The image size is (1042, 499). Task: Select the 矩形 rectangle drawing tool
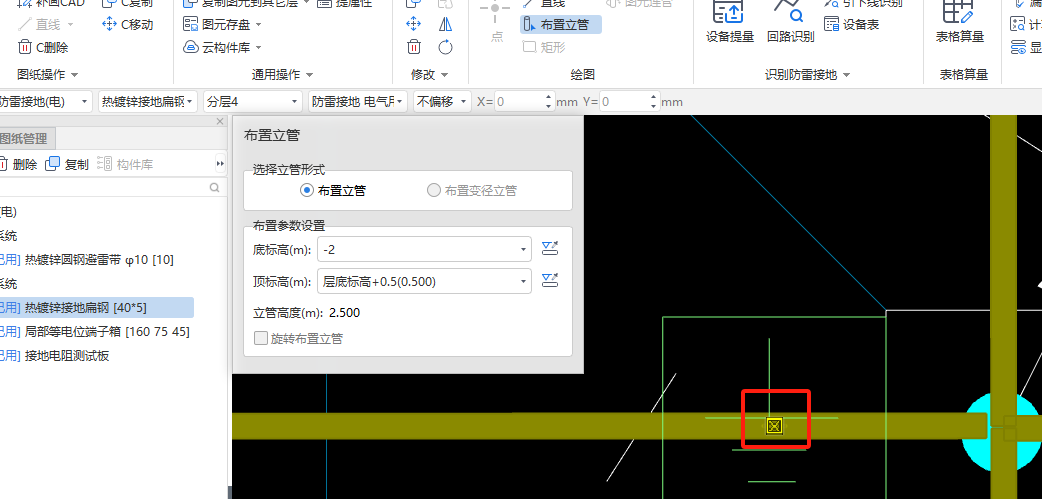544,47
